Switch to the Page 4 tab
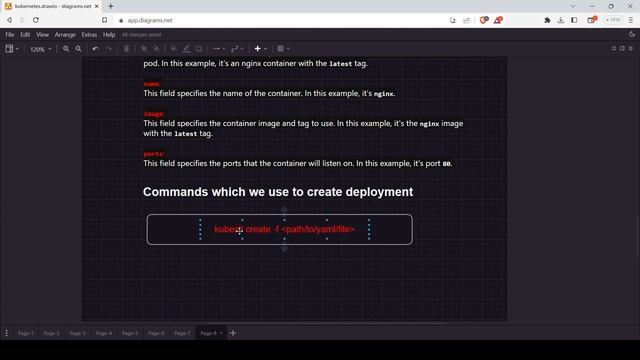Image resolution: width=640 pixels, height=360 pixels. point(104,333)
